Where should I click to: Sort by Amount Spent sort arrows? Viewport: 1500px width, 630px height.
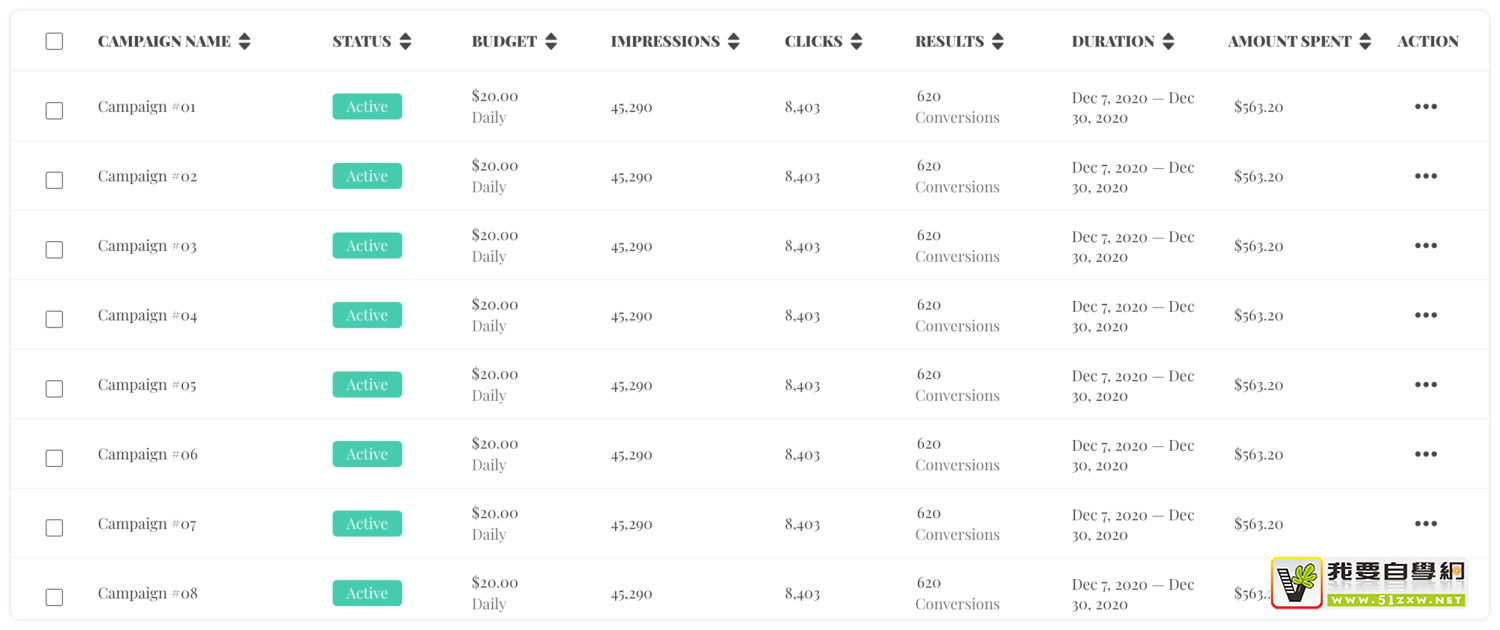[1365, 42]
